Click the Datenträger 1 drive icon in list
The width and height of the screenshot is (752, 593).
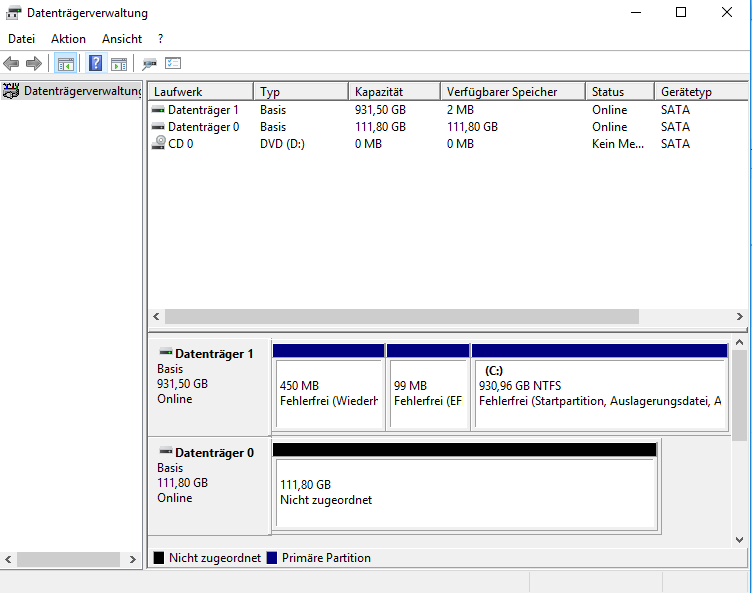pyautogui.click(x=158, y=110)
